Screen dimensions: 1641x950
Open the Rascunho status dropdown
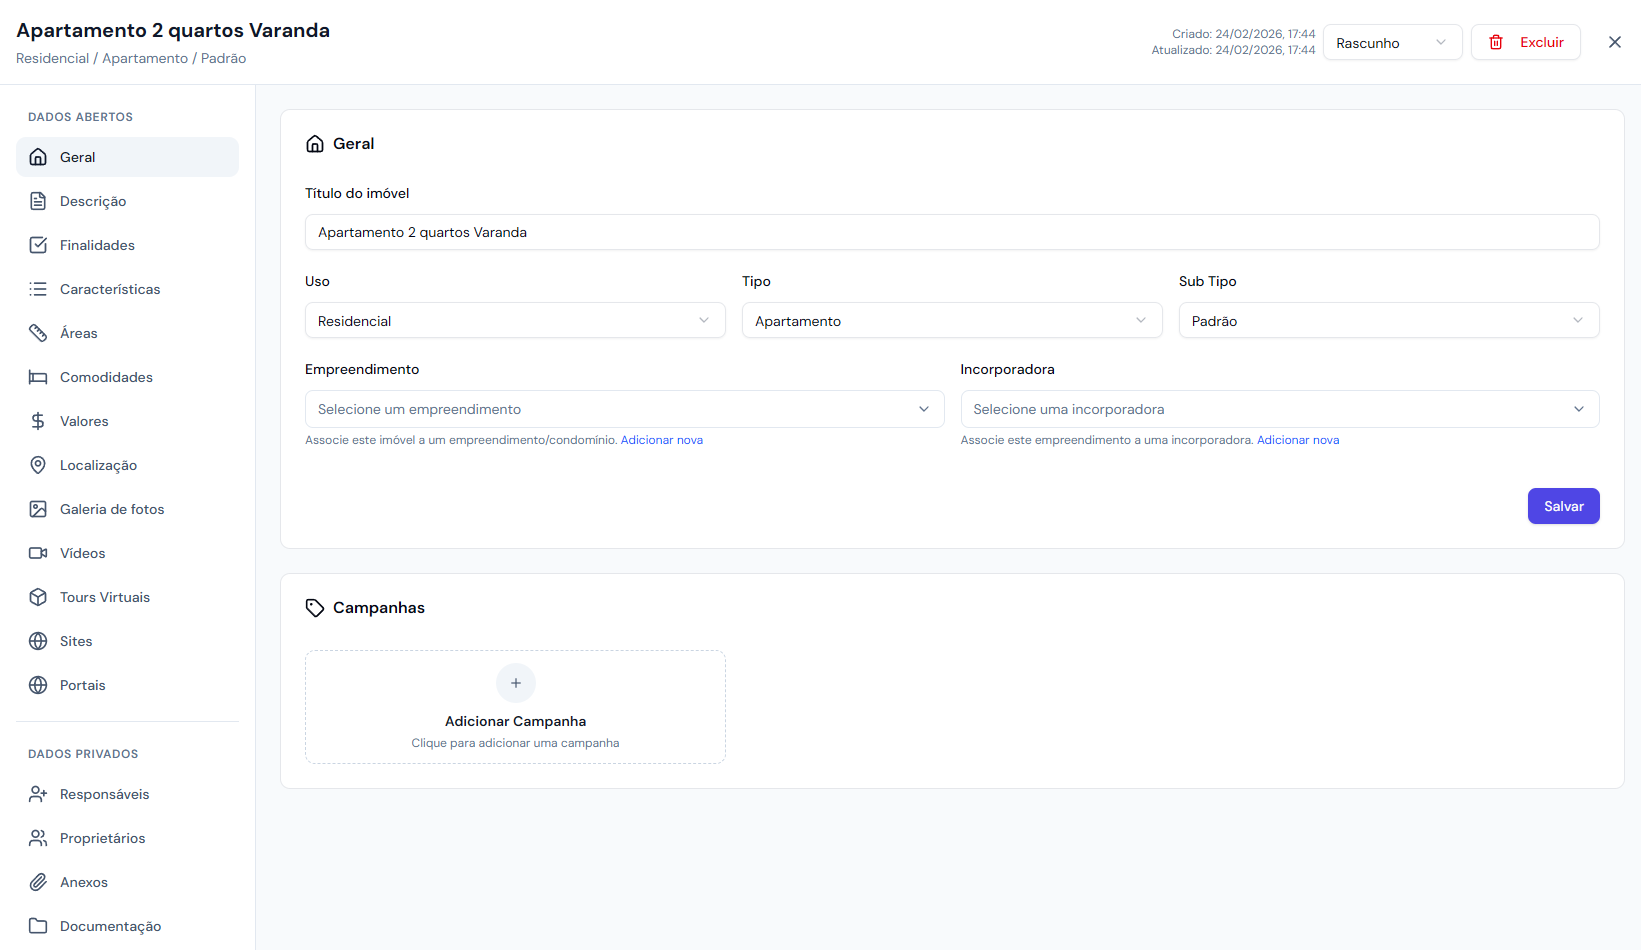pos(1391,43)
